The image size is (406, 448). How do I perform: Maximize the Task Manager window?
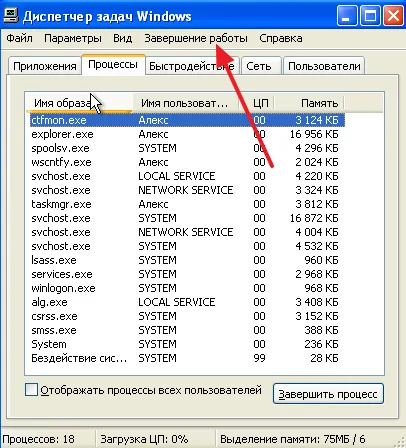370,16
